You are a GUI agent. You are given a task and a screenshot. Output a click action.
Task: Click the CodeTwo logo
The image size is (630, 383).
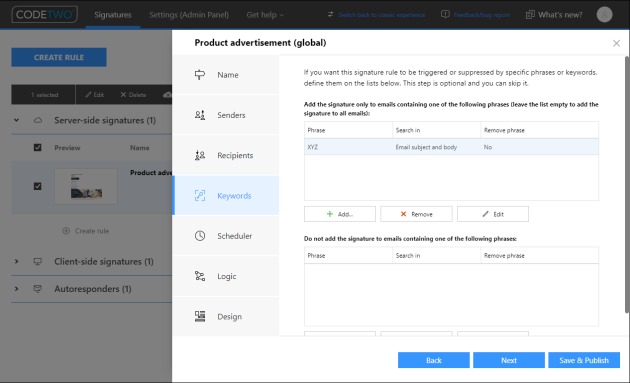point(45,14)
